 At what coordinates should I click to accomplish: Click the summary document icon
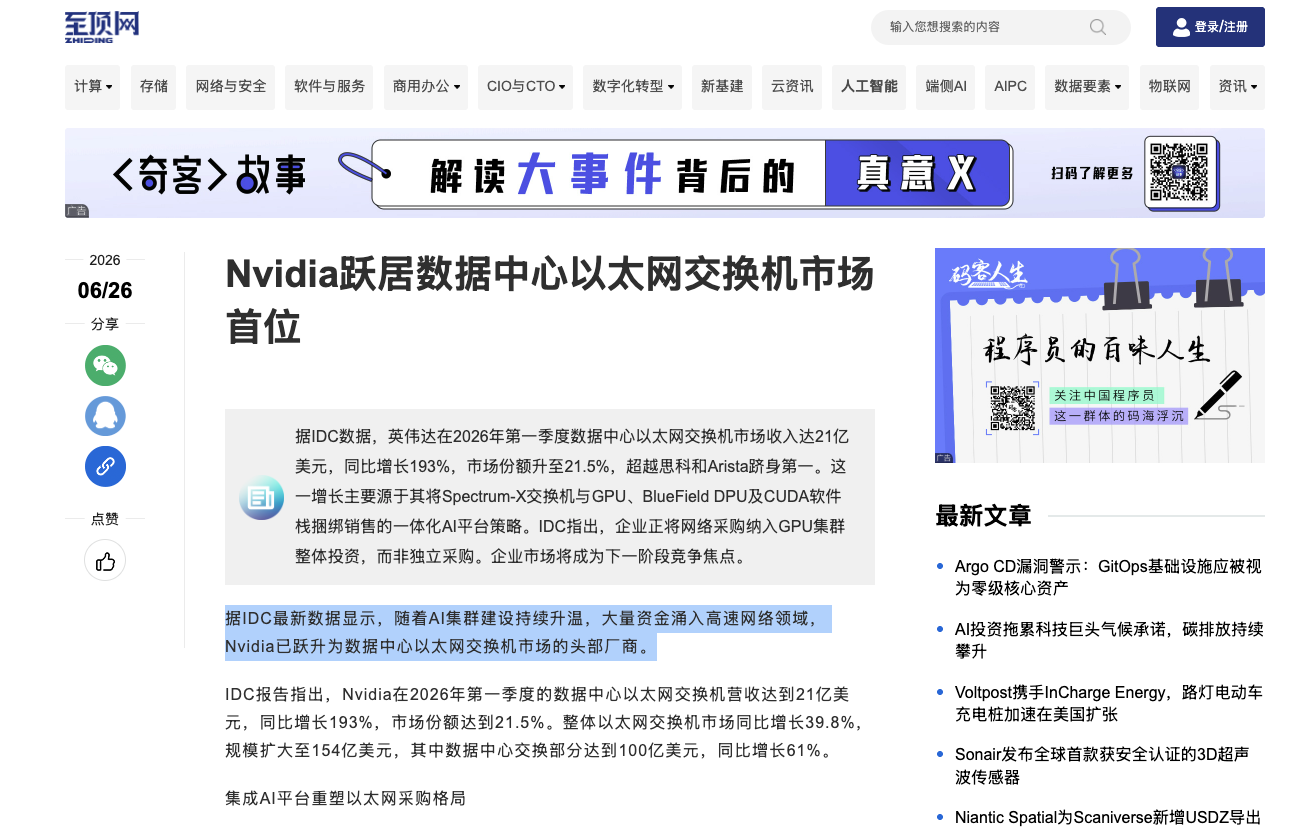261,497
